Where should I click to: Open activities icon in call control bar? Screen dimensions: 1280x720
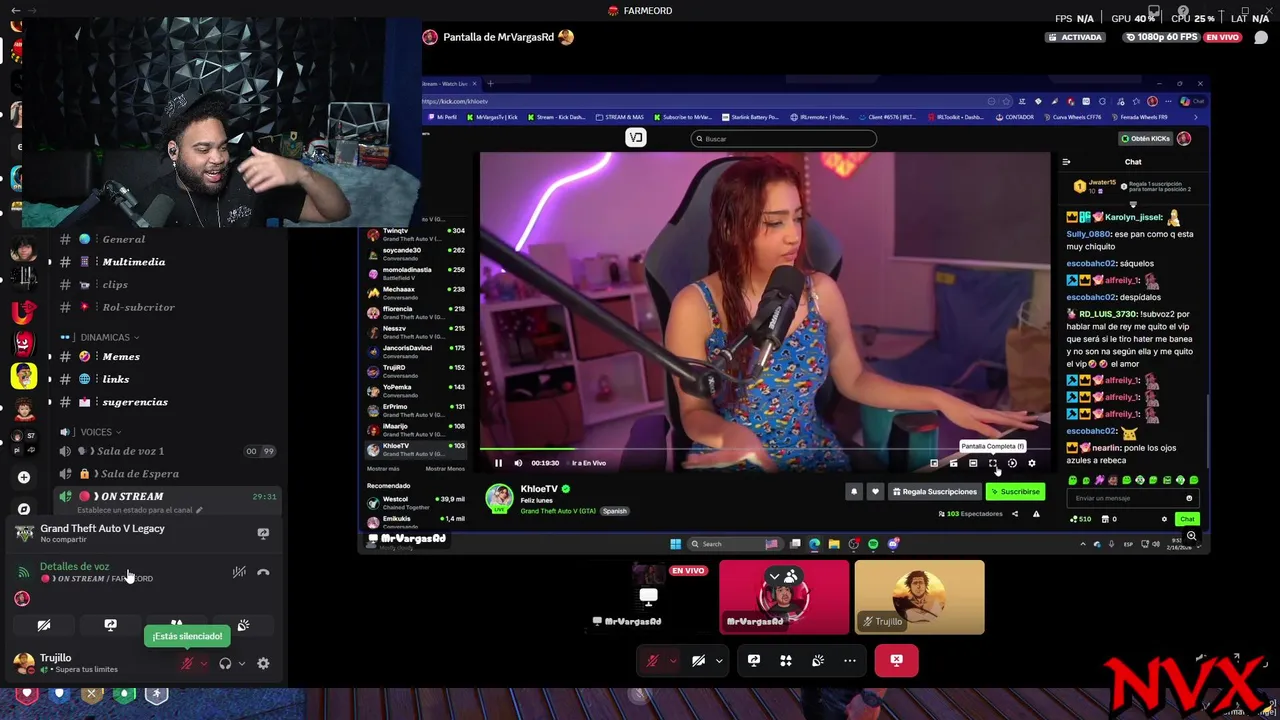[x=786, y=660]
